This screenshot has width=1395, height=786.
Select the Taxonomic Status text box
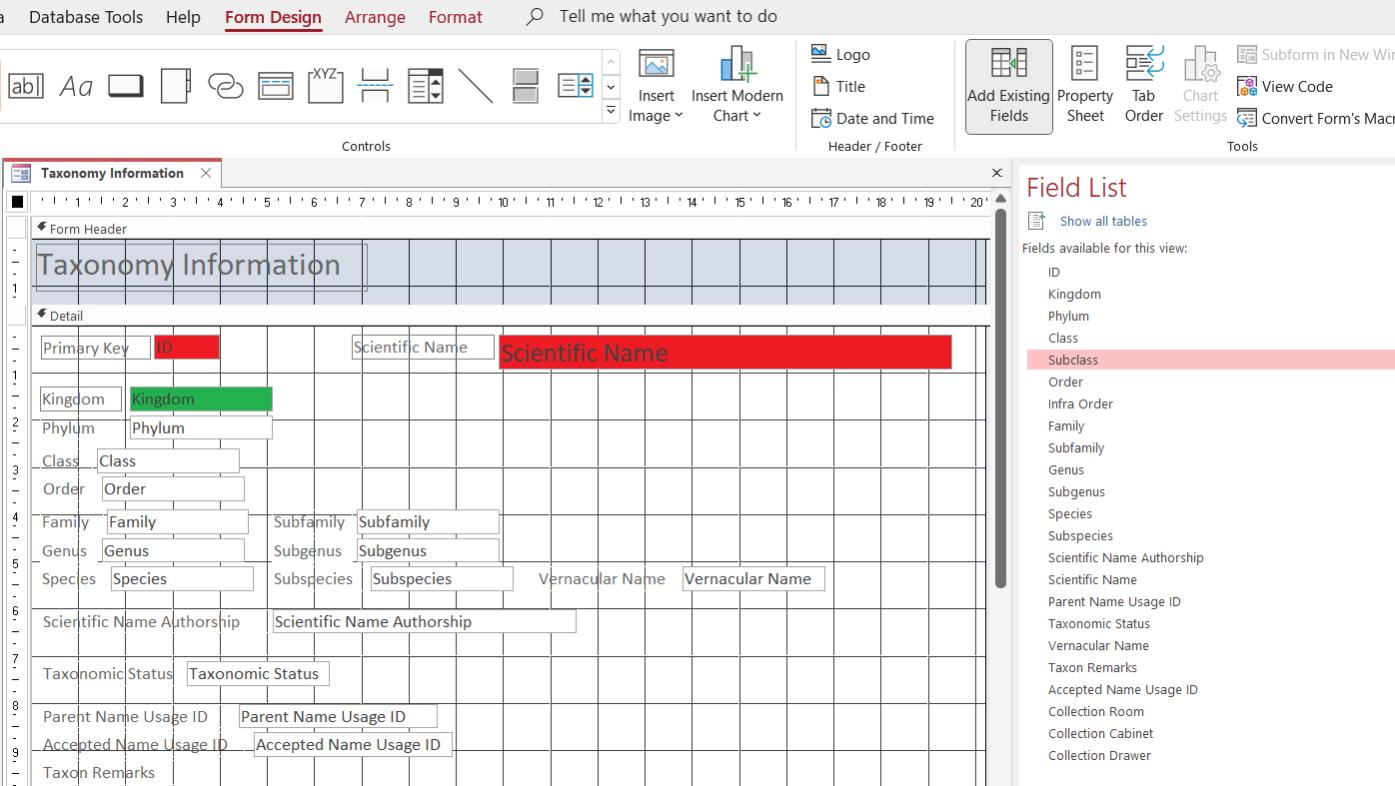[258, 673]
